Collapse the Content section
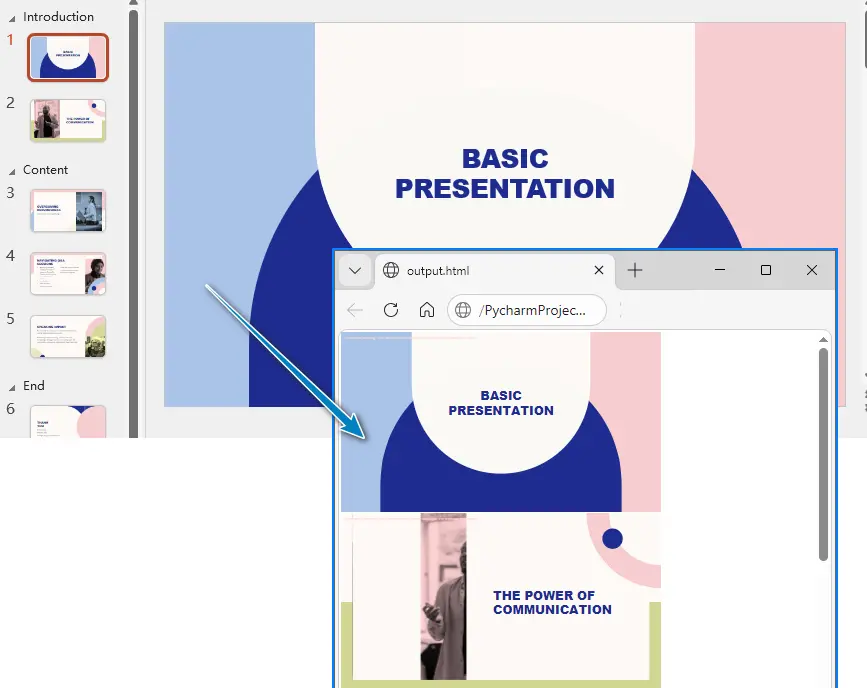Screen dimensions: 867x688 click(x=12, y=172)
